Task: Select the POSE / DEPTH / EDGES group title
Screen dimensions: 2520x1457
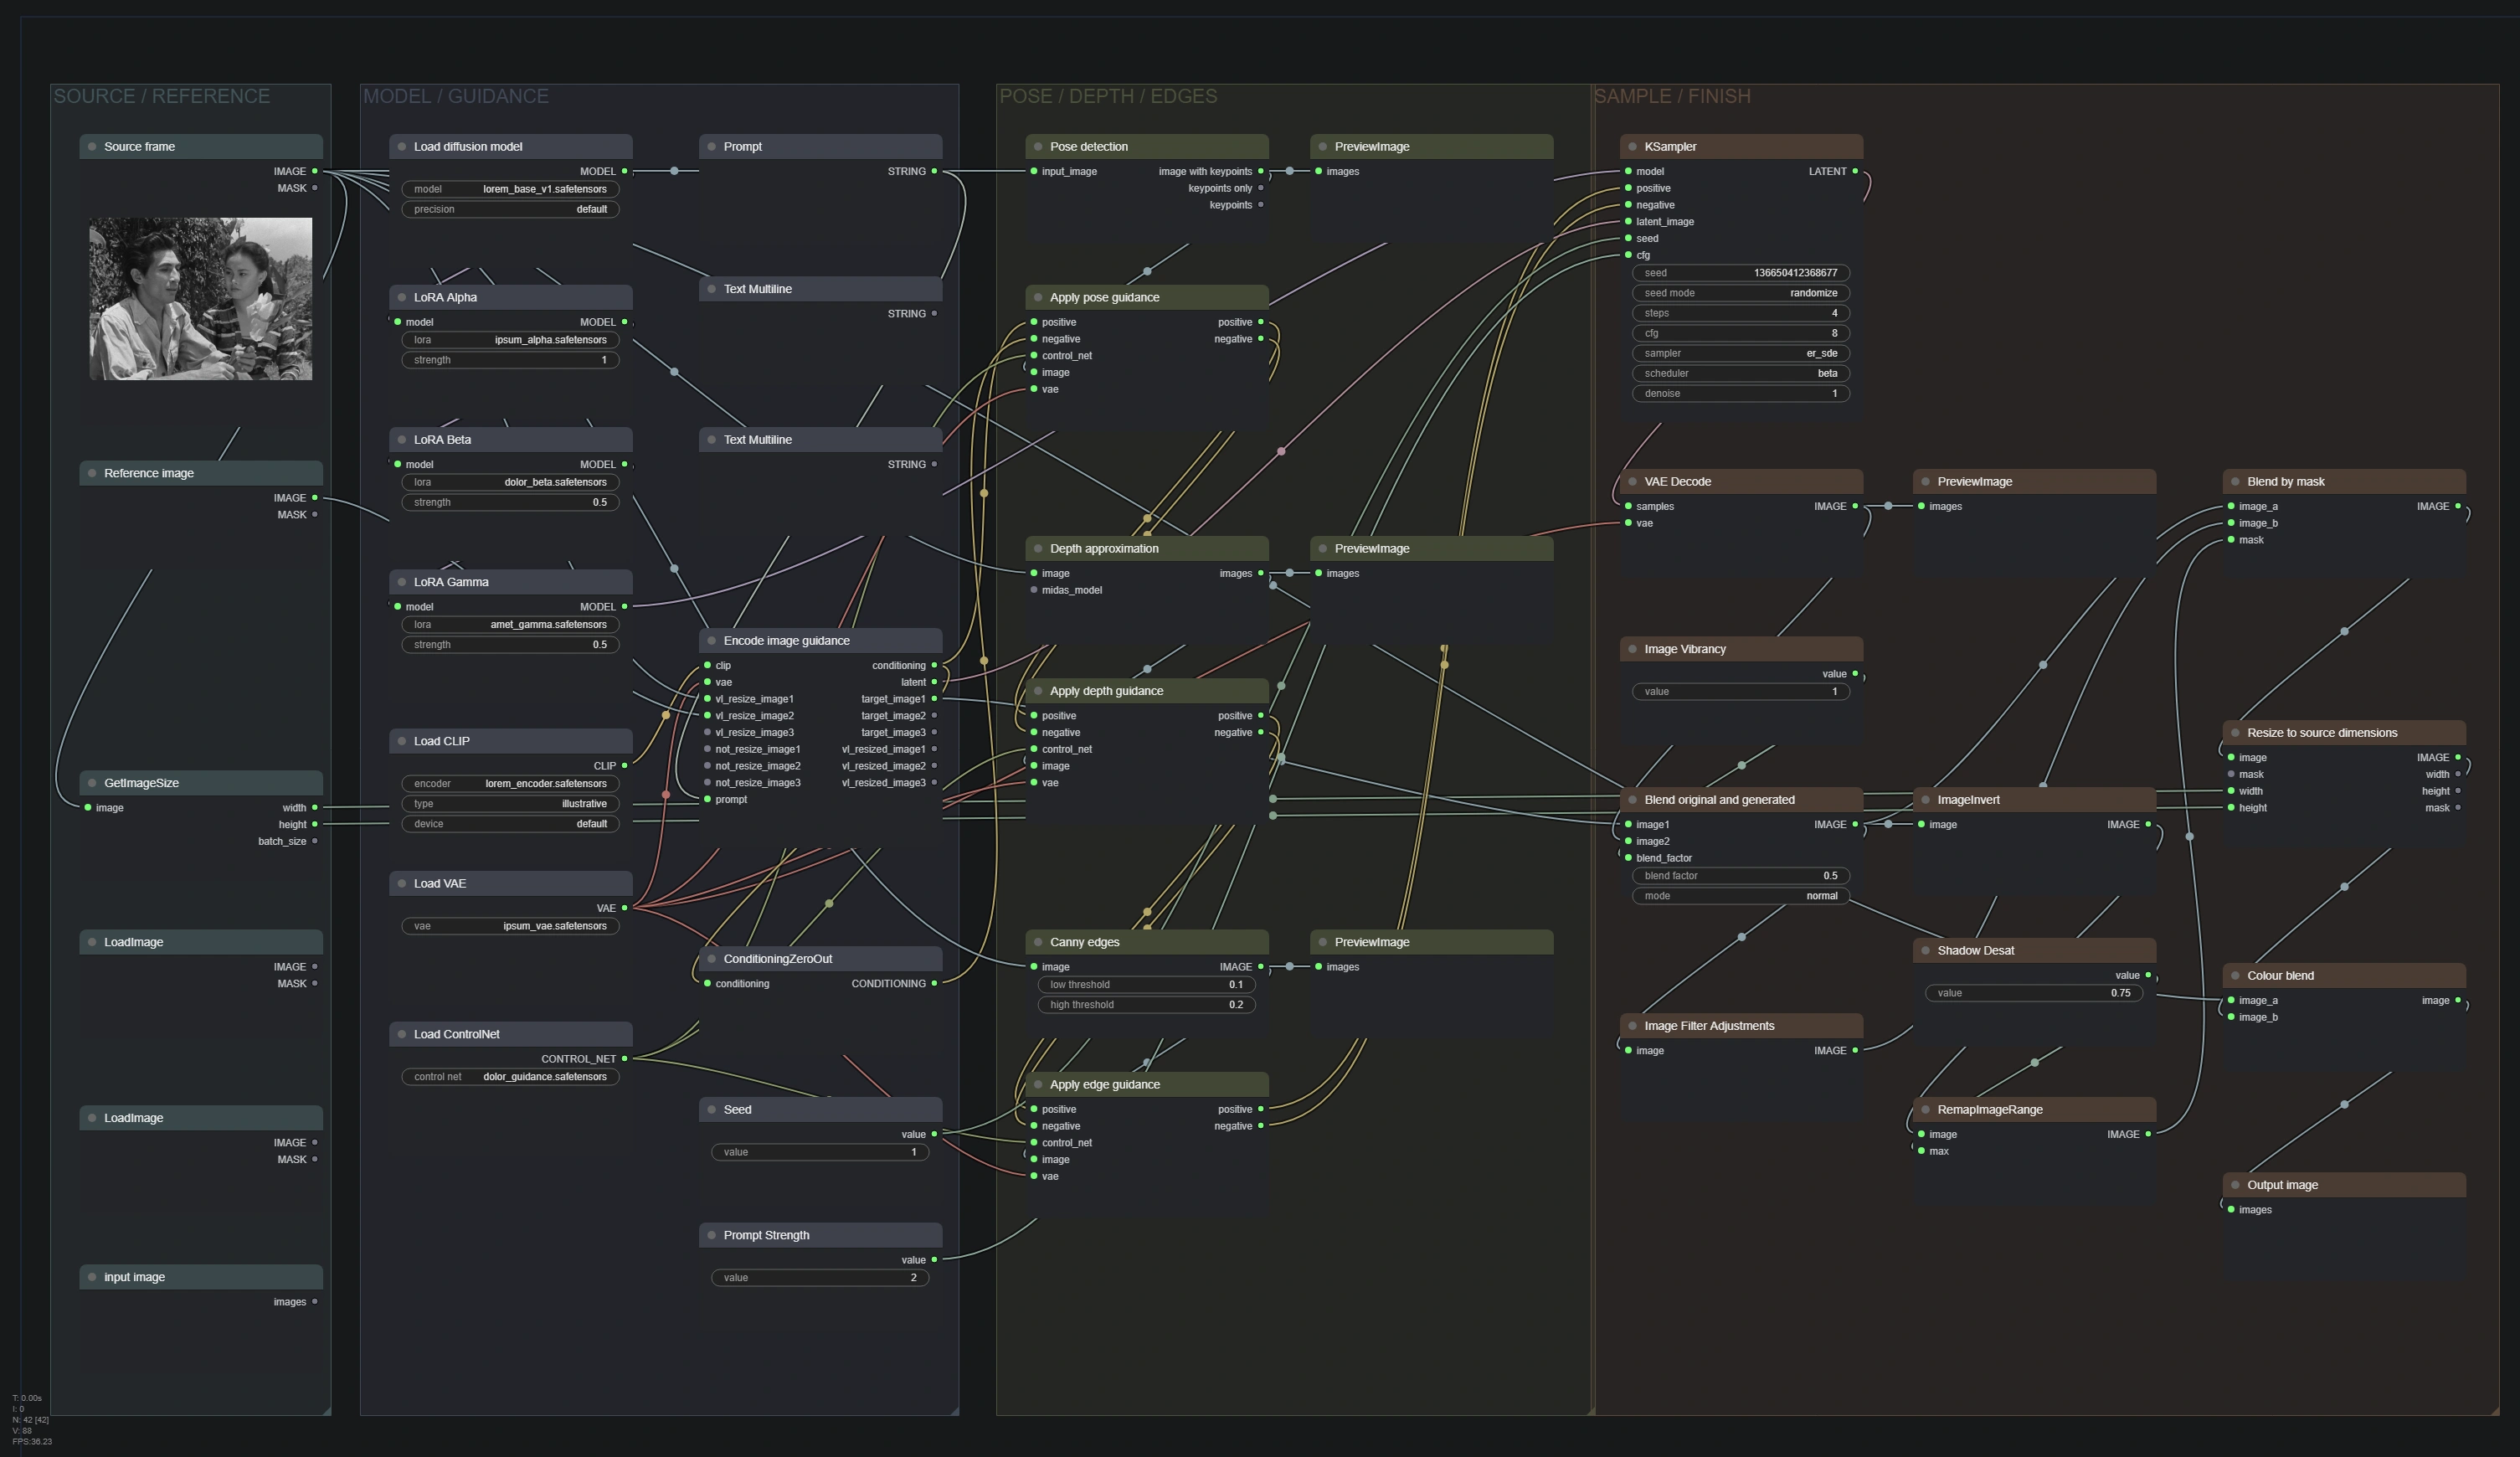Action: 1108,96
